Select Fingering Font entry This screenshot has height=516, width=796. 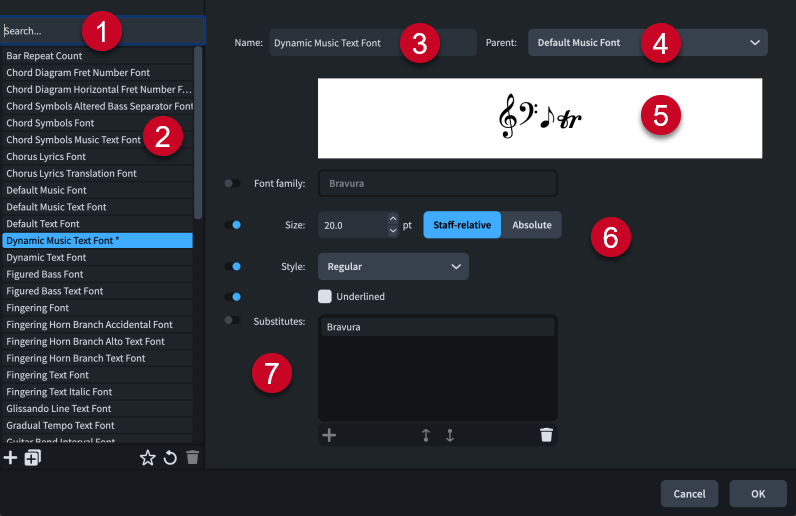coord(97,308)
